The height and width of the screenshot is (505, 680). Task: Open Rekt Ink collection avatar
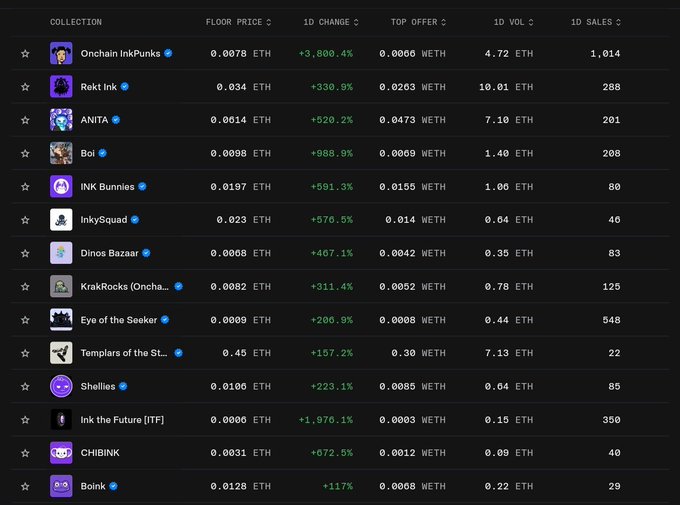[x=61, y=87]
